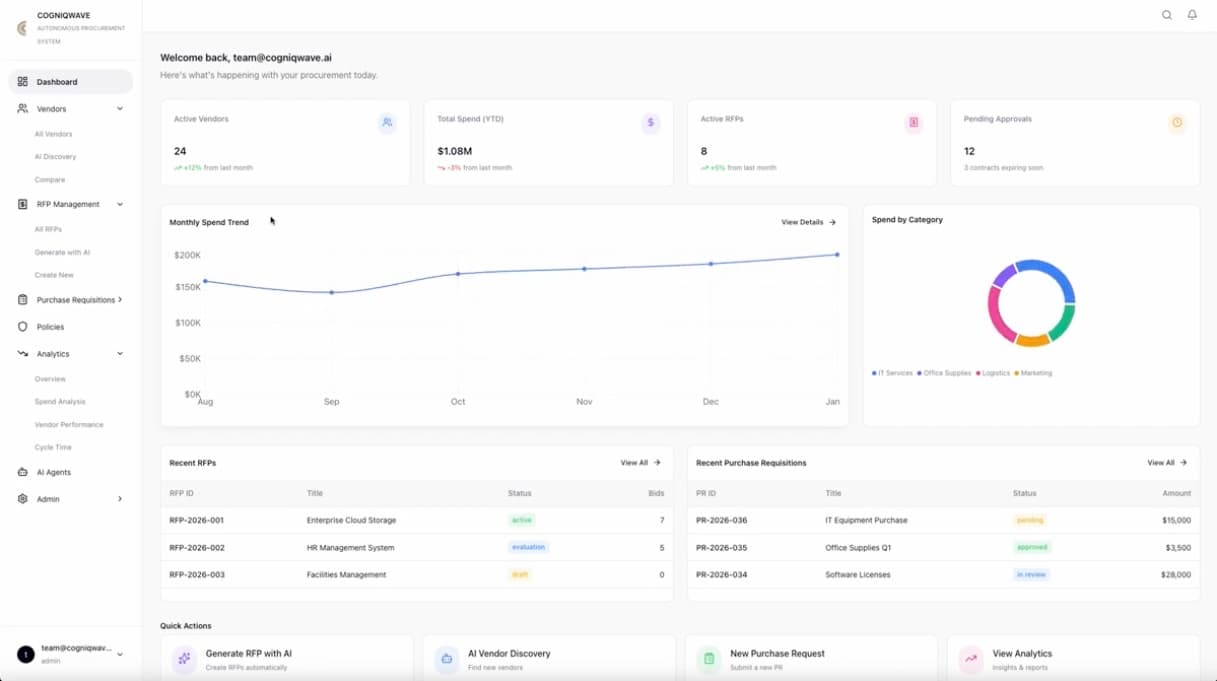Image resolution: width=1217 pixels, height=681 pixels.
Task: Collapse the Vendors section in the sidebar
Action: point(121,108)
